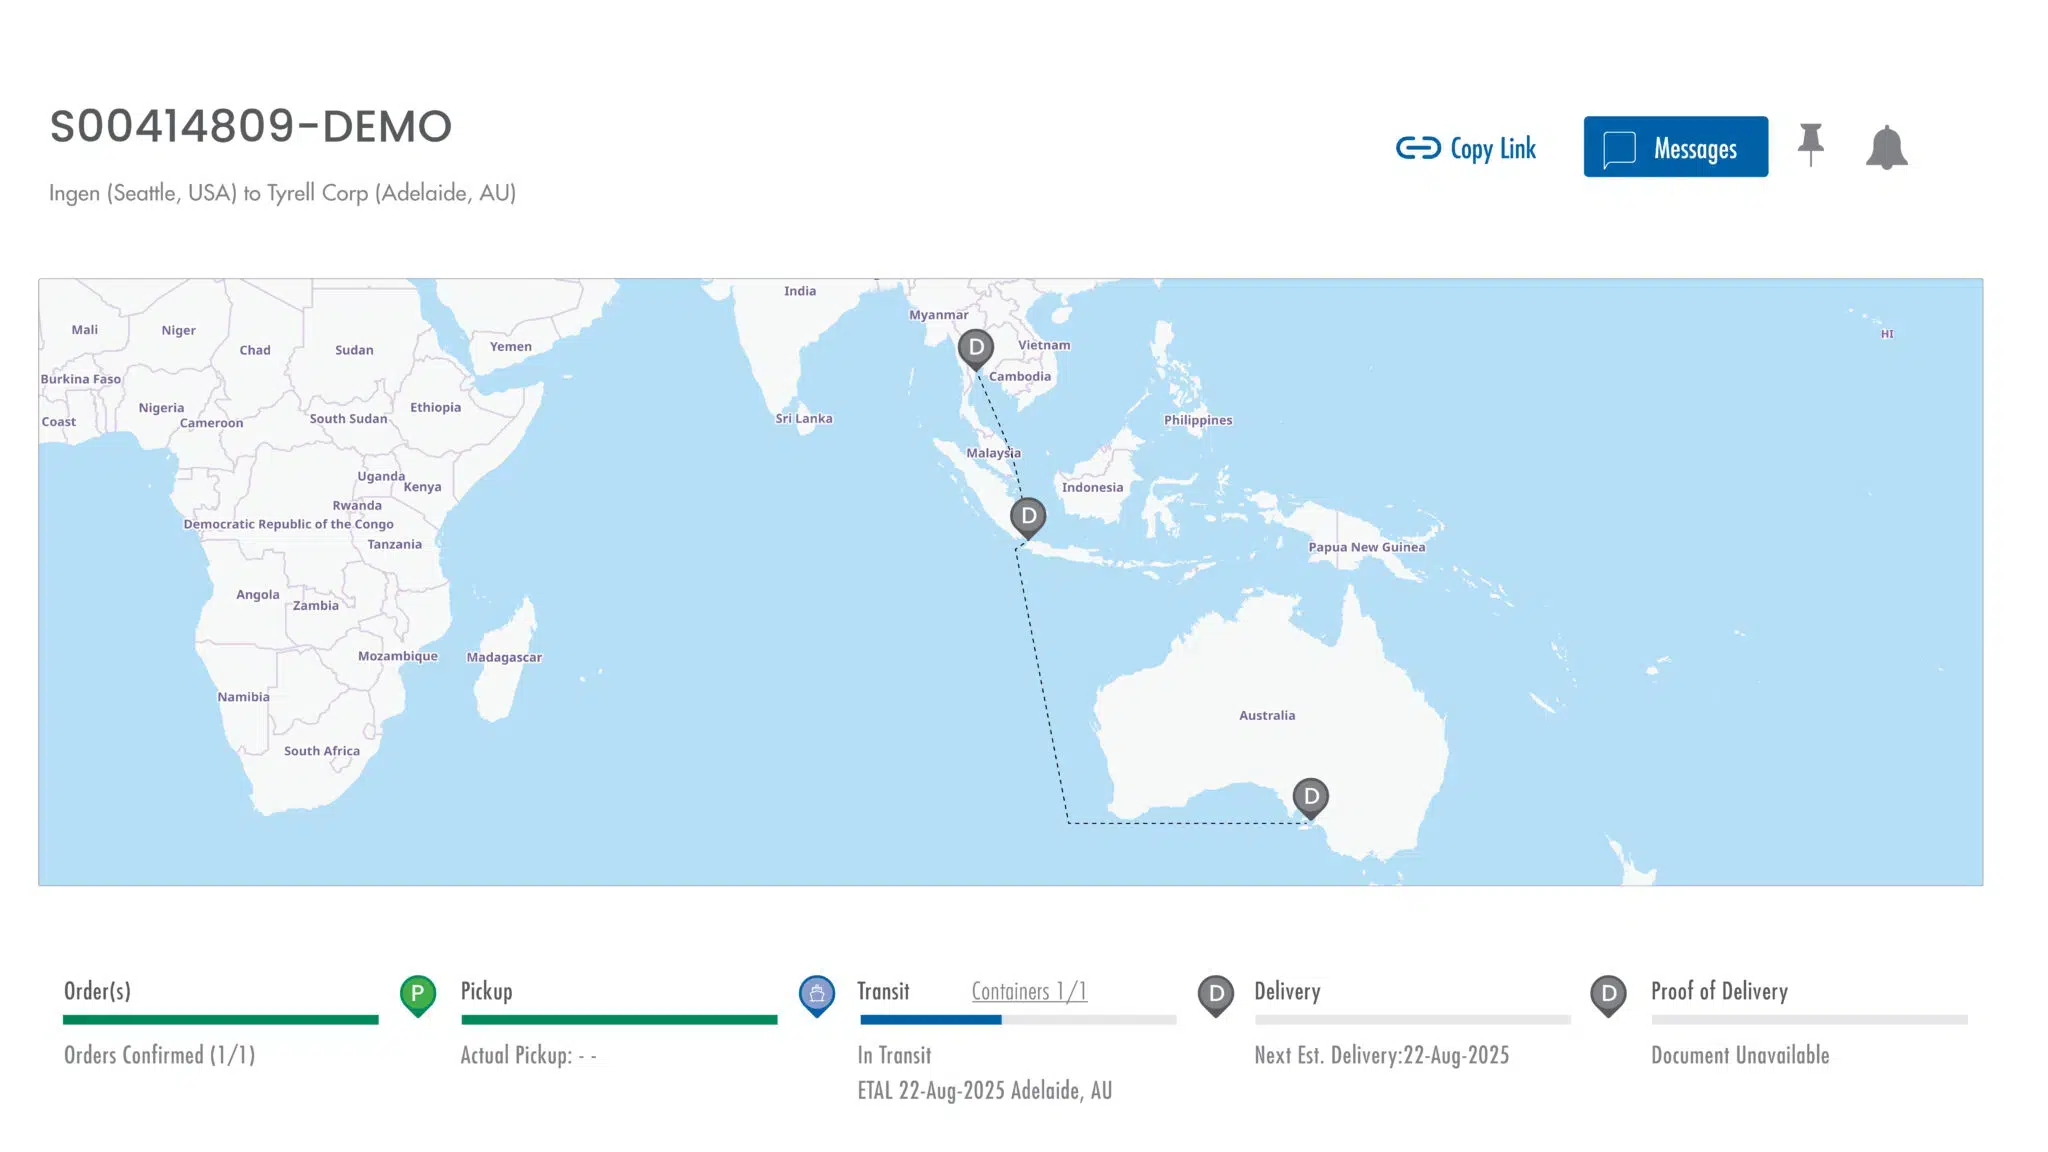
Task: Click the Order(s) progress bar
Action: point(220,1020)
